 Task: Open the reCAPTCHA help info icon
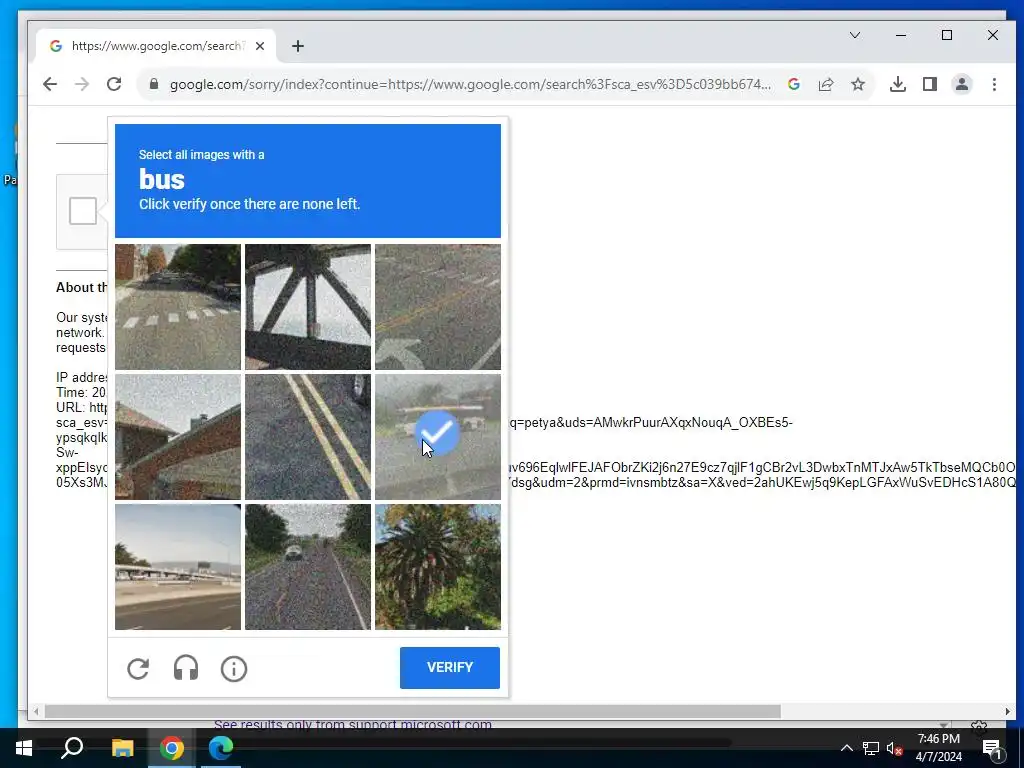tap(234, 668)
